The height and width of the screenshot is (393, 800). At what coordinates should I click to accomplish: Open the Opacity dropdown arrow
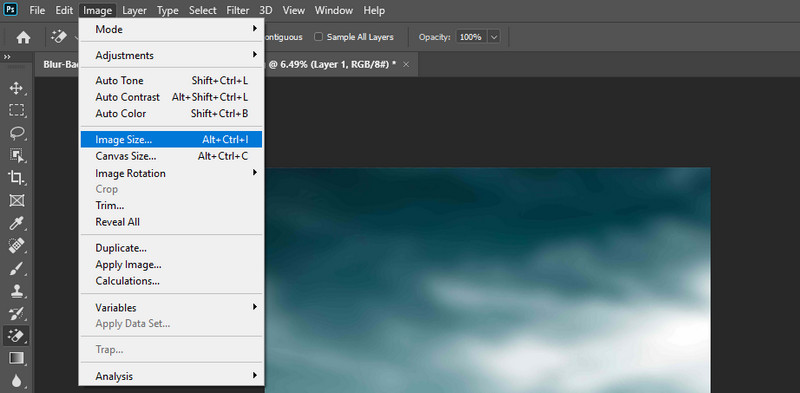pyautogui.click(x=494, y=37)
